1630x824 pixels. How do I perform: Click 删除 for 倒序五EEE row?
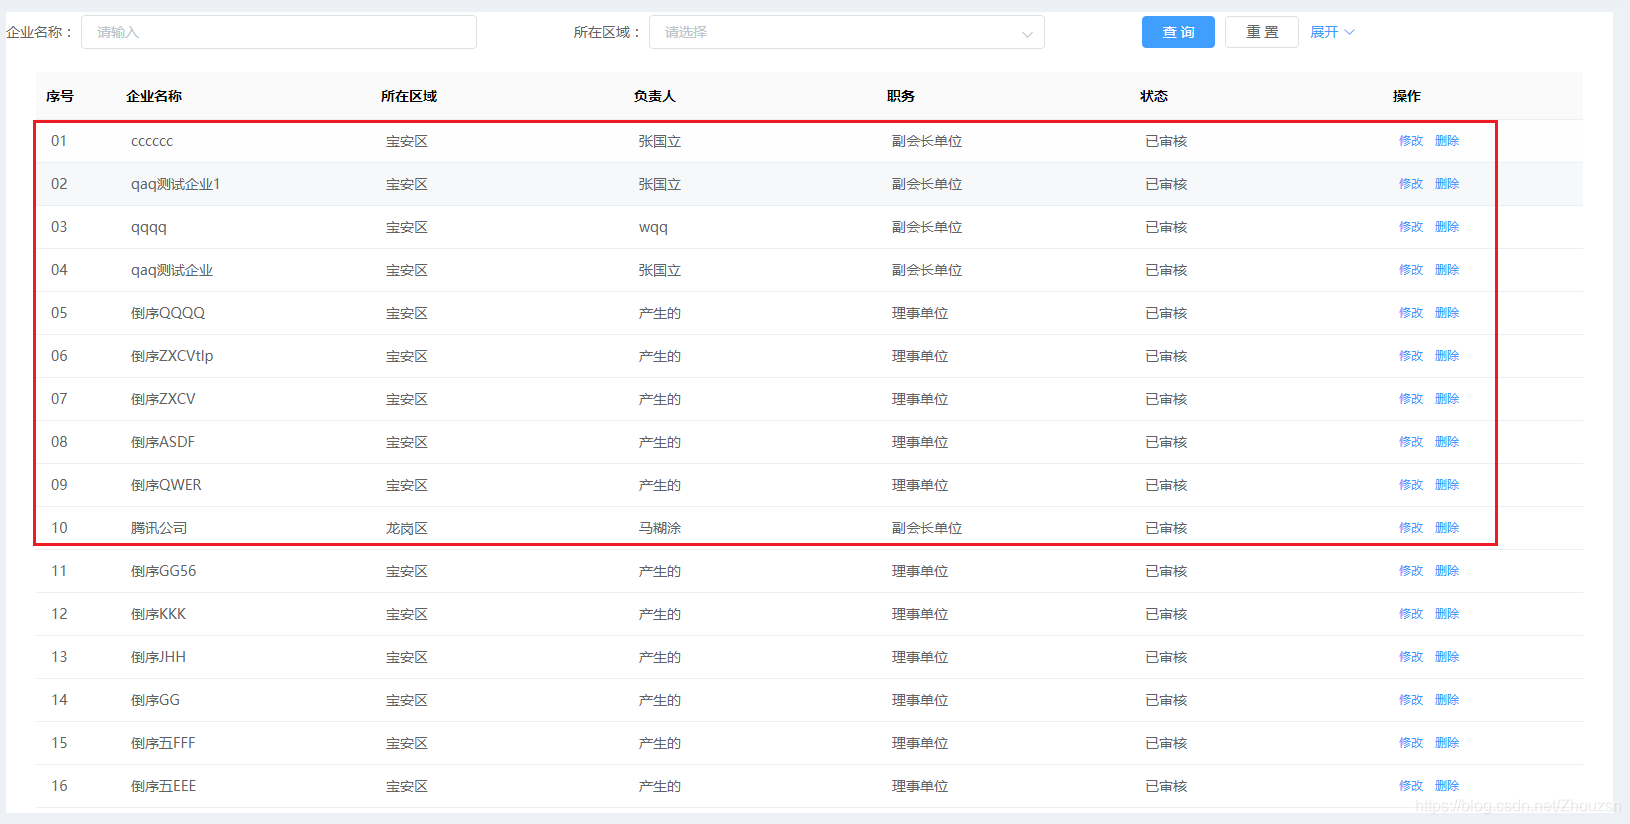pyautogui.click(x=1447, y=786)
